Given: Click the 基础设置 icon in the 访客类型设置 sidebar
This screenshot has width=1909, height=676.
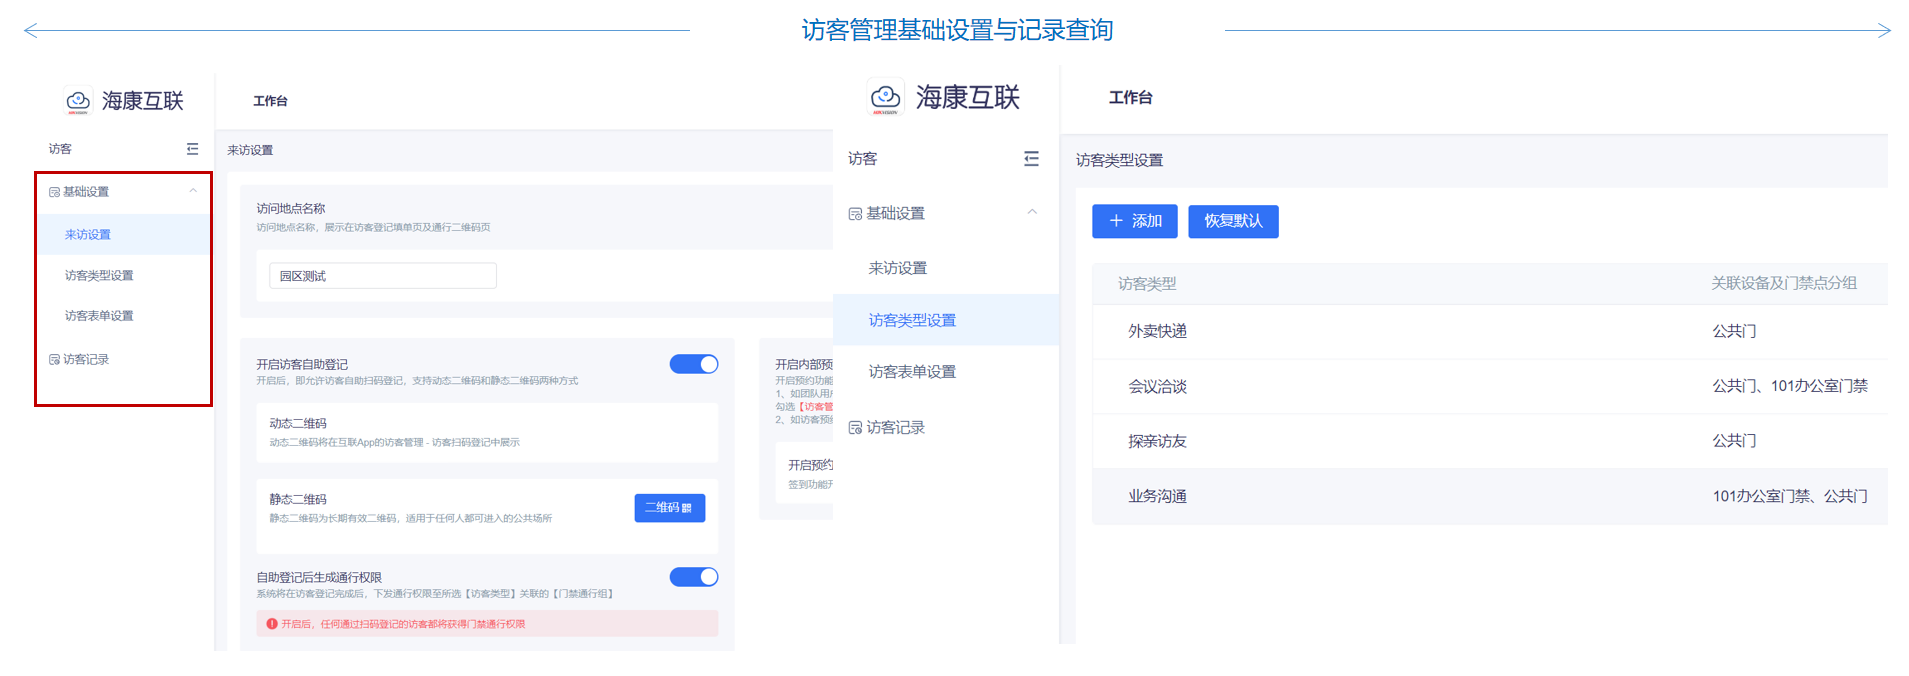Looking at the screenshot, I should coord(855,214).
